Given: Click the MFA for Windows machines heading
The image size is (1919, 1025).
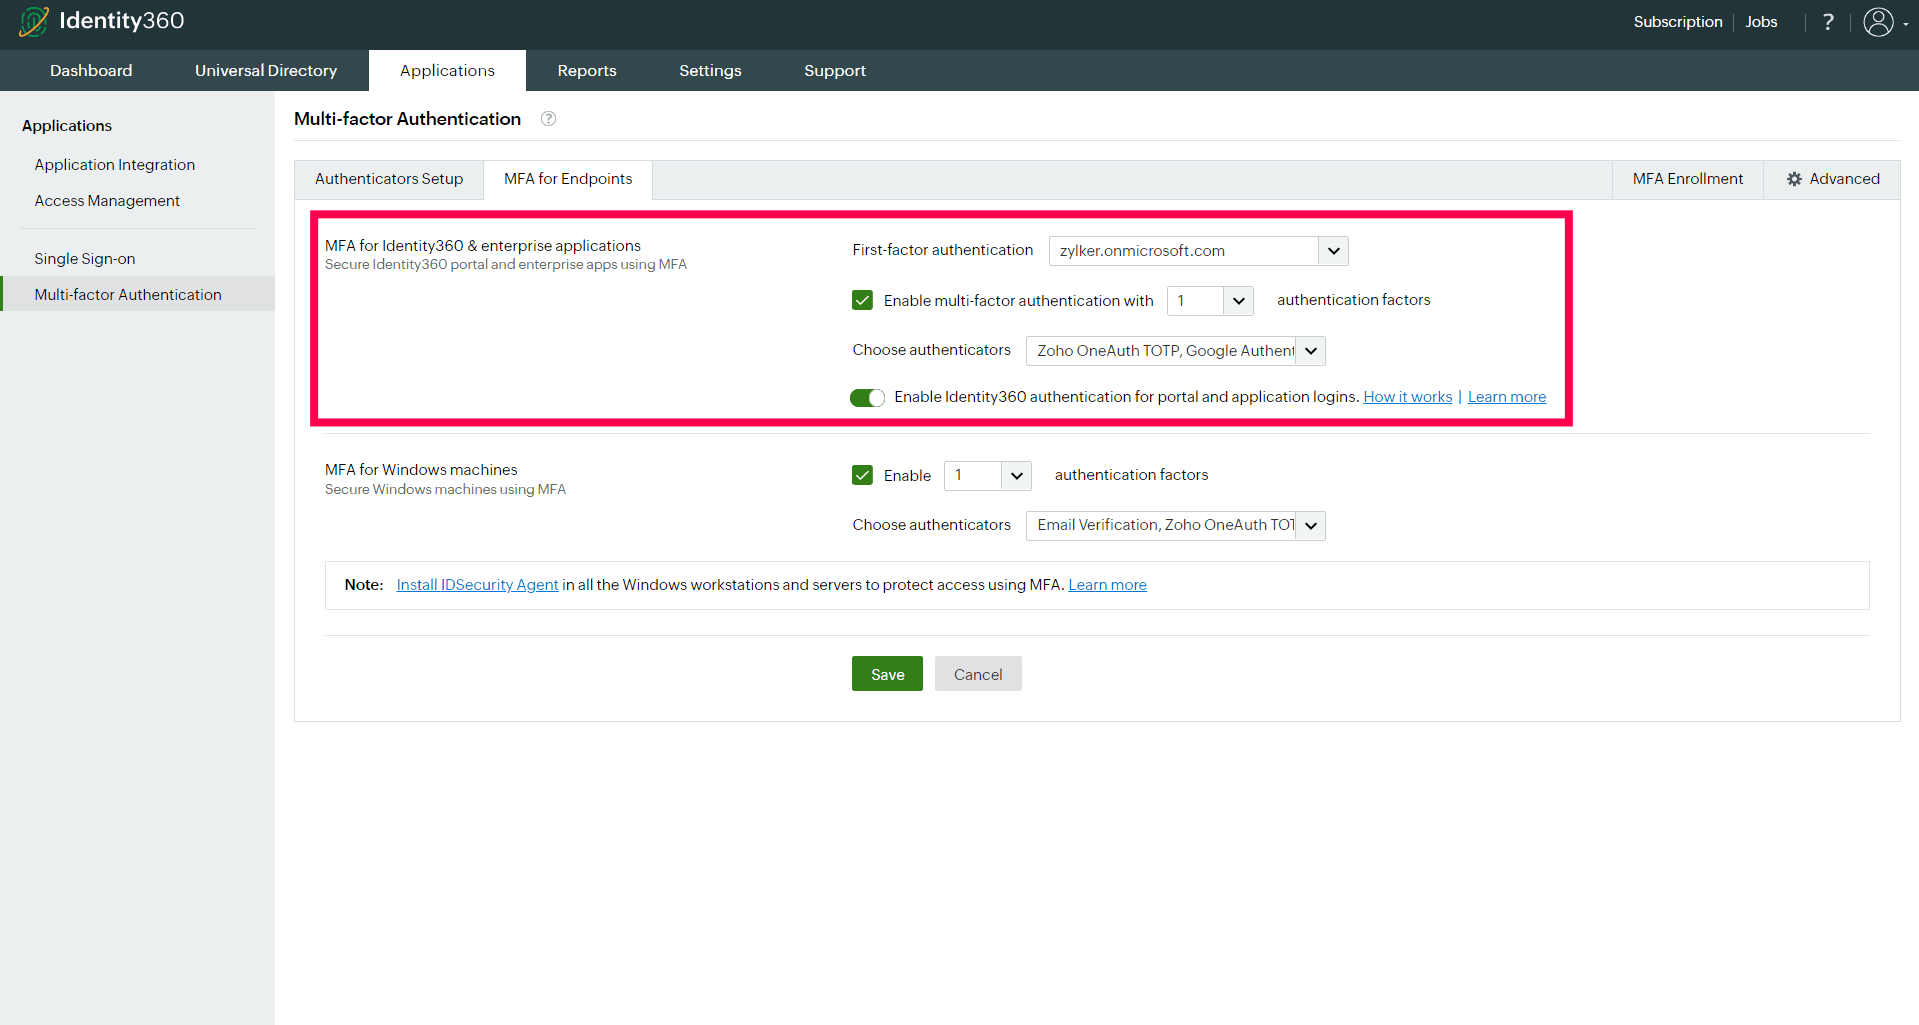Looking at the screenshot, I should click(x=421, y=470).
